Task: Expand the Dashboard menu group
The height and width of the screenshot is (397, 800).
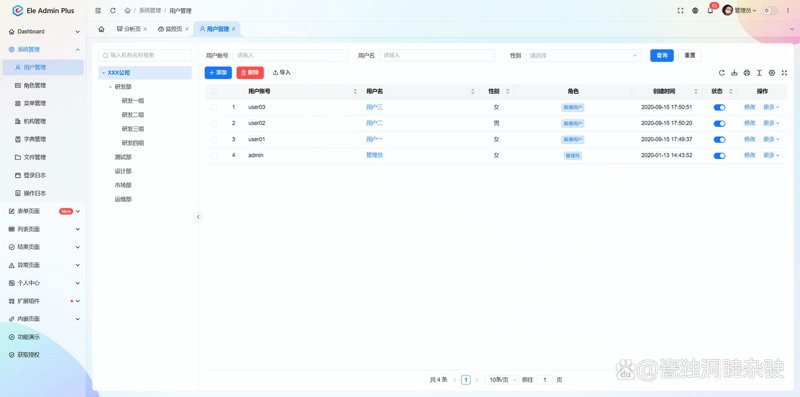Action: pos(43,32)
